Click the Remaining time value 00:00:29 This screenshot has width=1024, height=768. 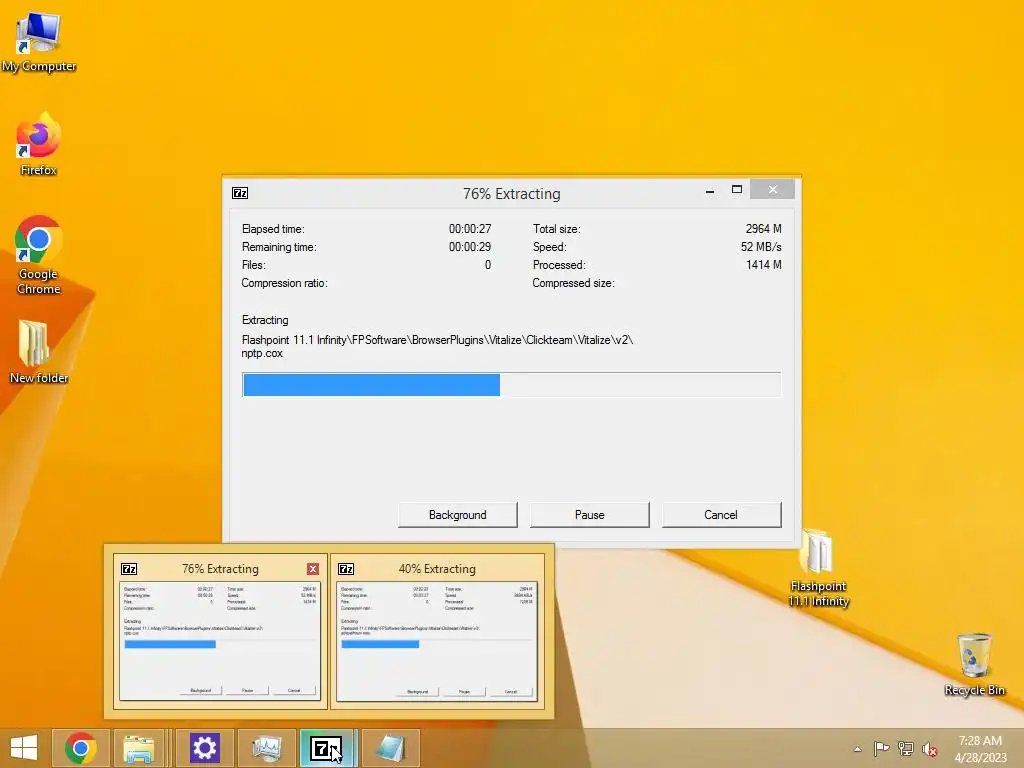pos(470,247)
